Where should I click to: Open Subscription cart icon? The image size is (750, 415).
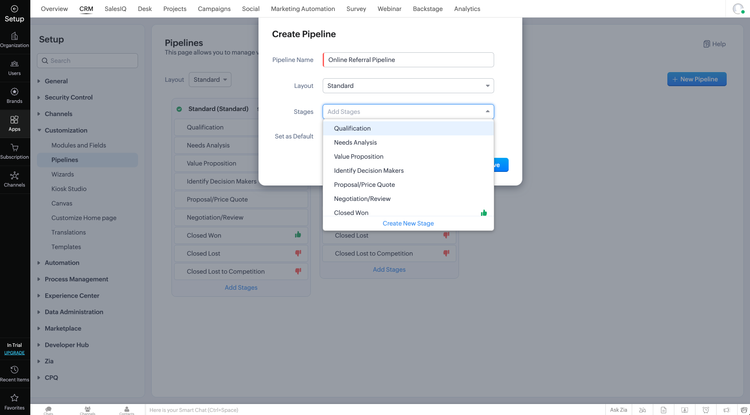[x=14, y=148]
